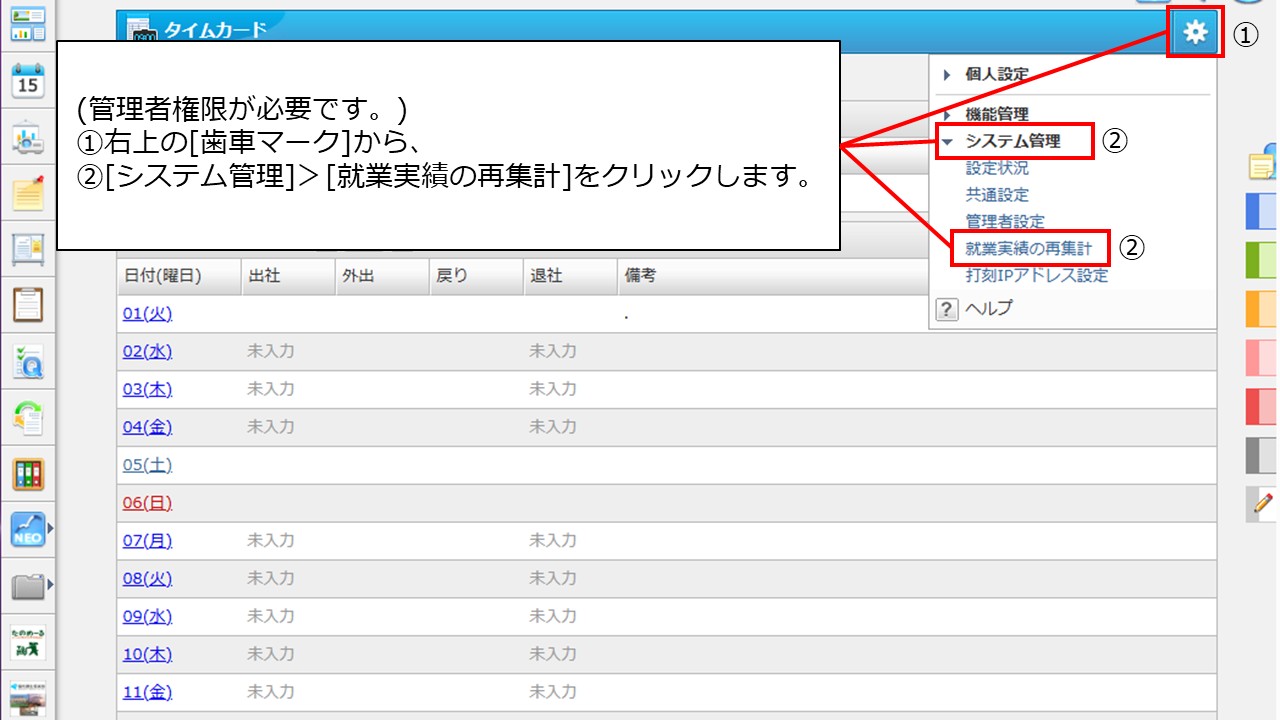This screenshot has width=1280, height=720.
Task: Open the 11(金) date link
Action: (x=147, y=692)
